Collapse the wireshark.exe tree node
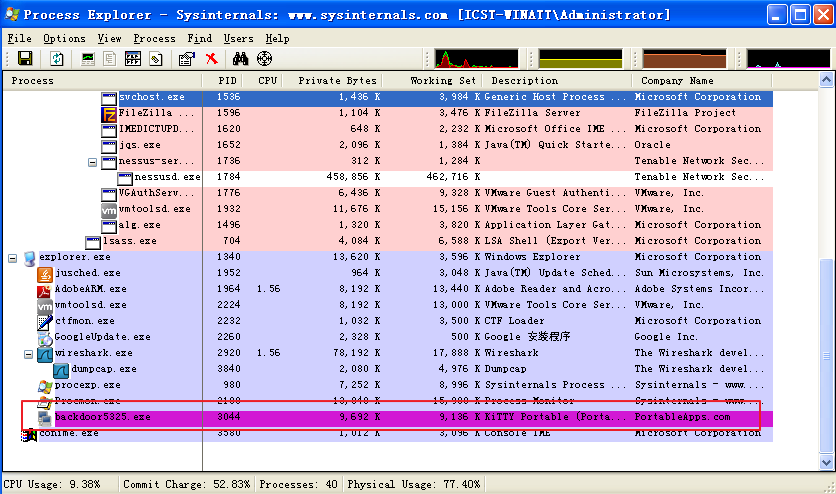 [x=28, y=354]
